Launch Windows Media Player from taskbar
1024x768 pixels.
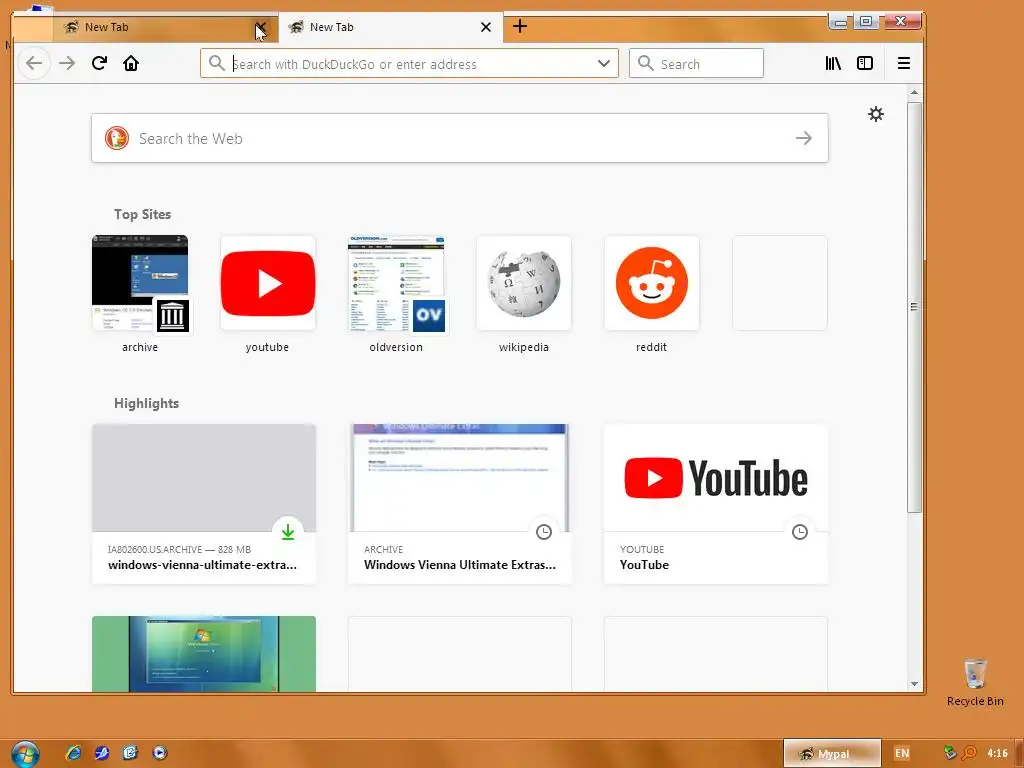pyautogui.click(x=160, y=753)
